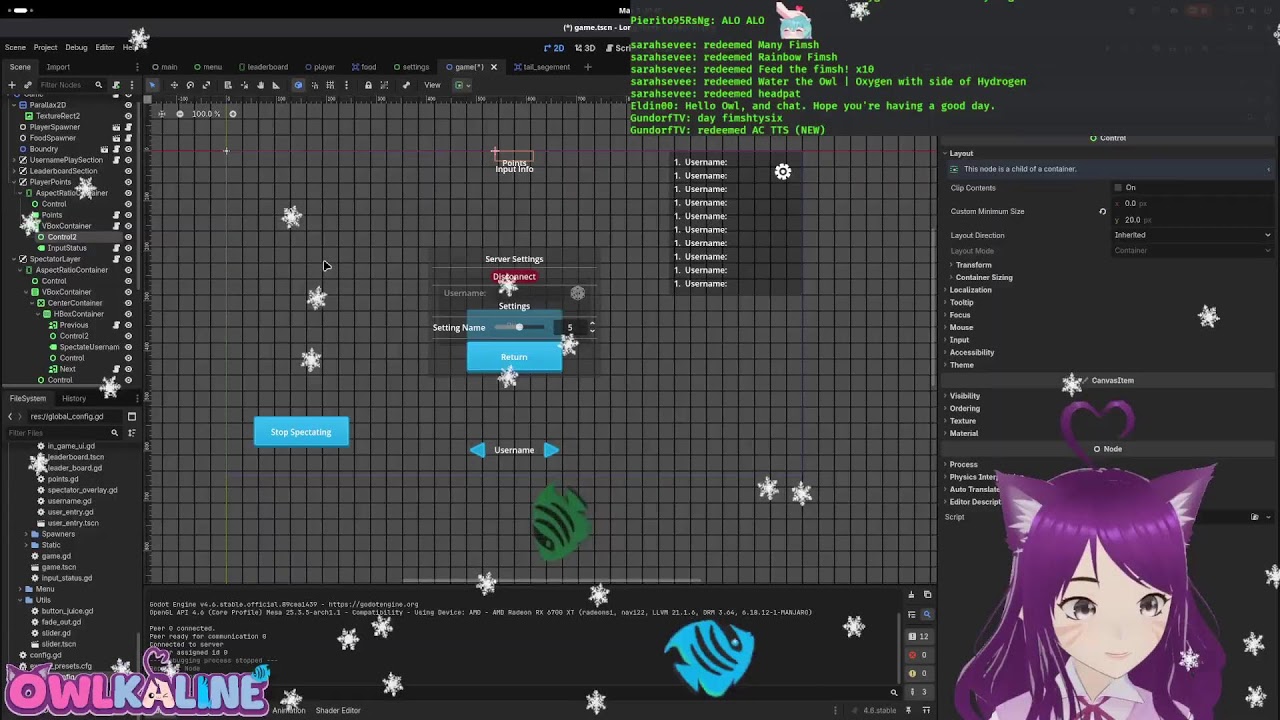Viewport: 1280px width, 720px height.
Task: Select the Setting Name slider in canvas
Action: tap(520, 327)
